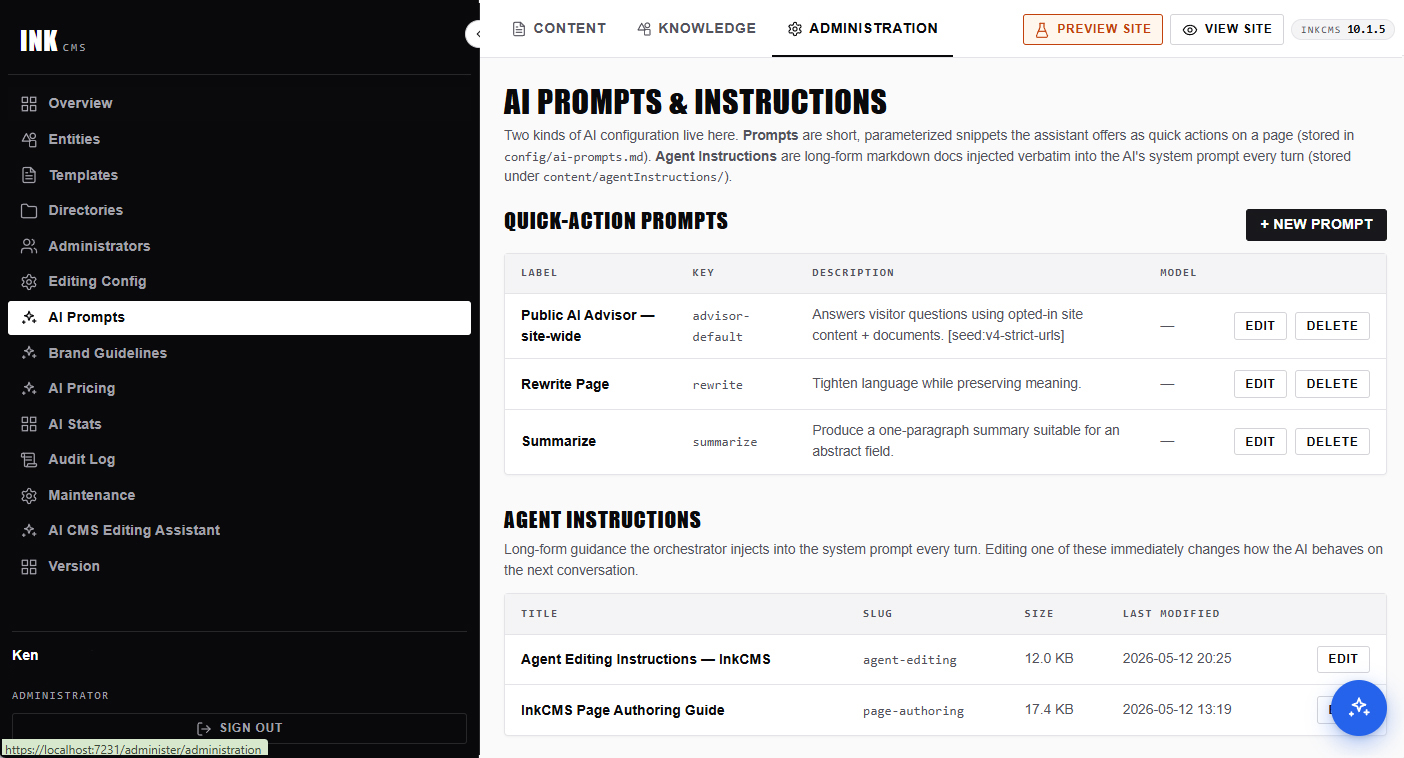Delete the Rewrite Page prompt

[x=1332, y=384]
